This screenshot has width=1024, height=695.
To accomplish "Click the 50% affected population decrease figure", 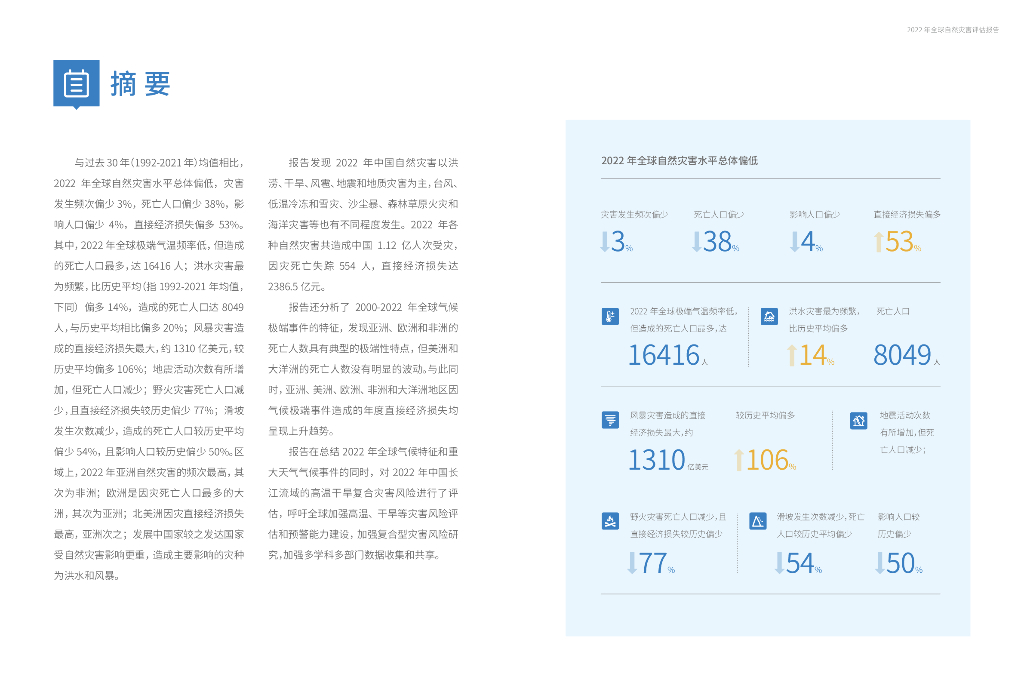I will [900, 564].
